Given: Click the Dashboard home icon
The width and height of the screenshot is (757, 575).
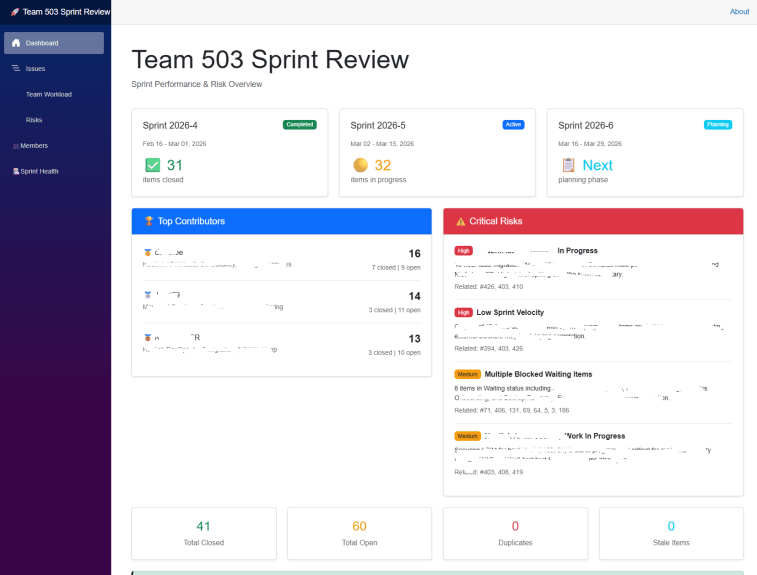Looking at the screenshot, I should click(16, 43).
